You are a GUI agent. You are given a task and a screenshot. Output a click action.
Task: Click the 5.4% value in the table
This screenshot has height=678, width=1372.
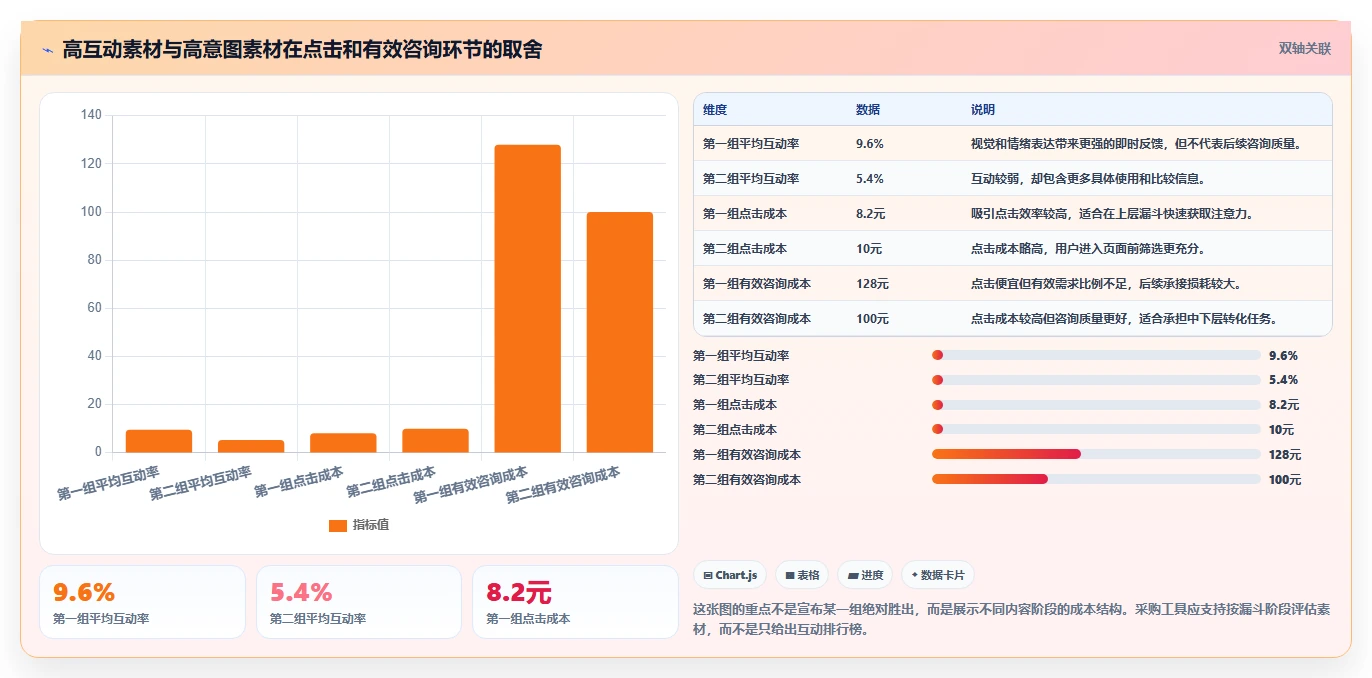pyautogui.click(x=870, y=179)
